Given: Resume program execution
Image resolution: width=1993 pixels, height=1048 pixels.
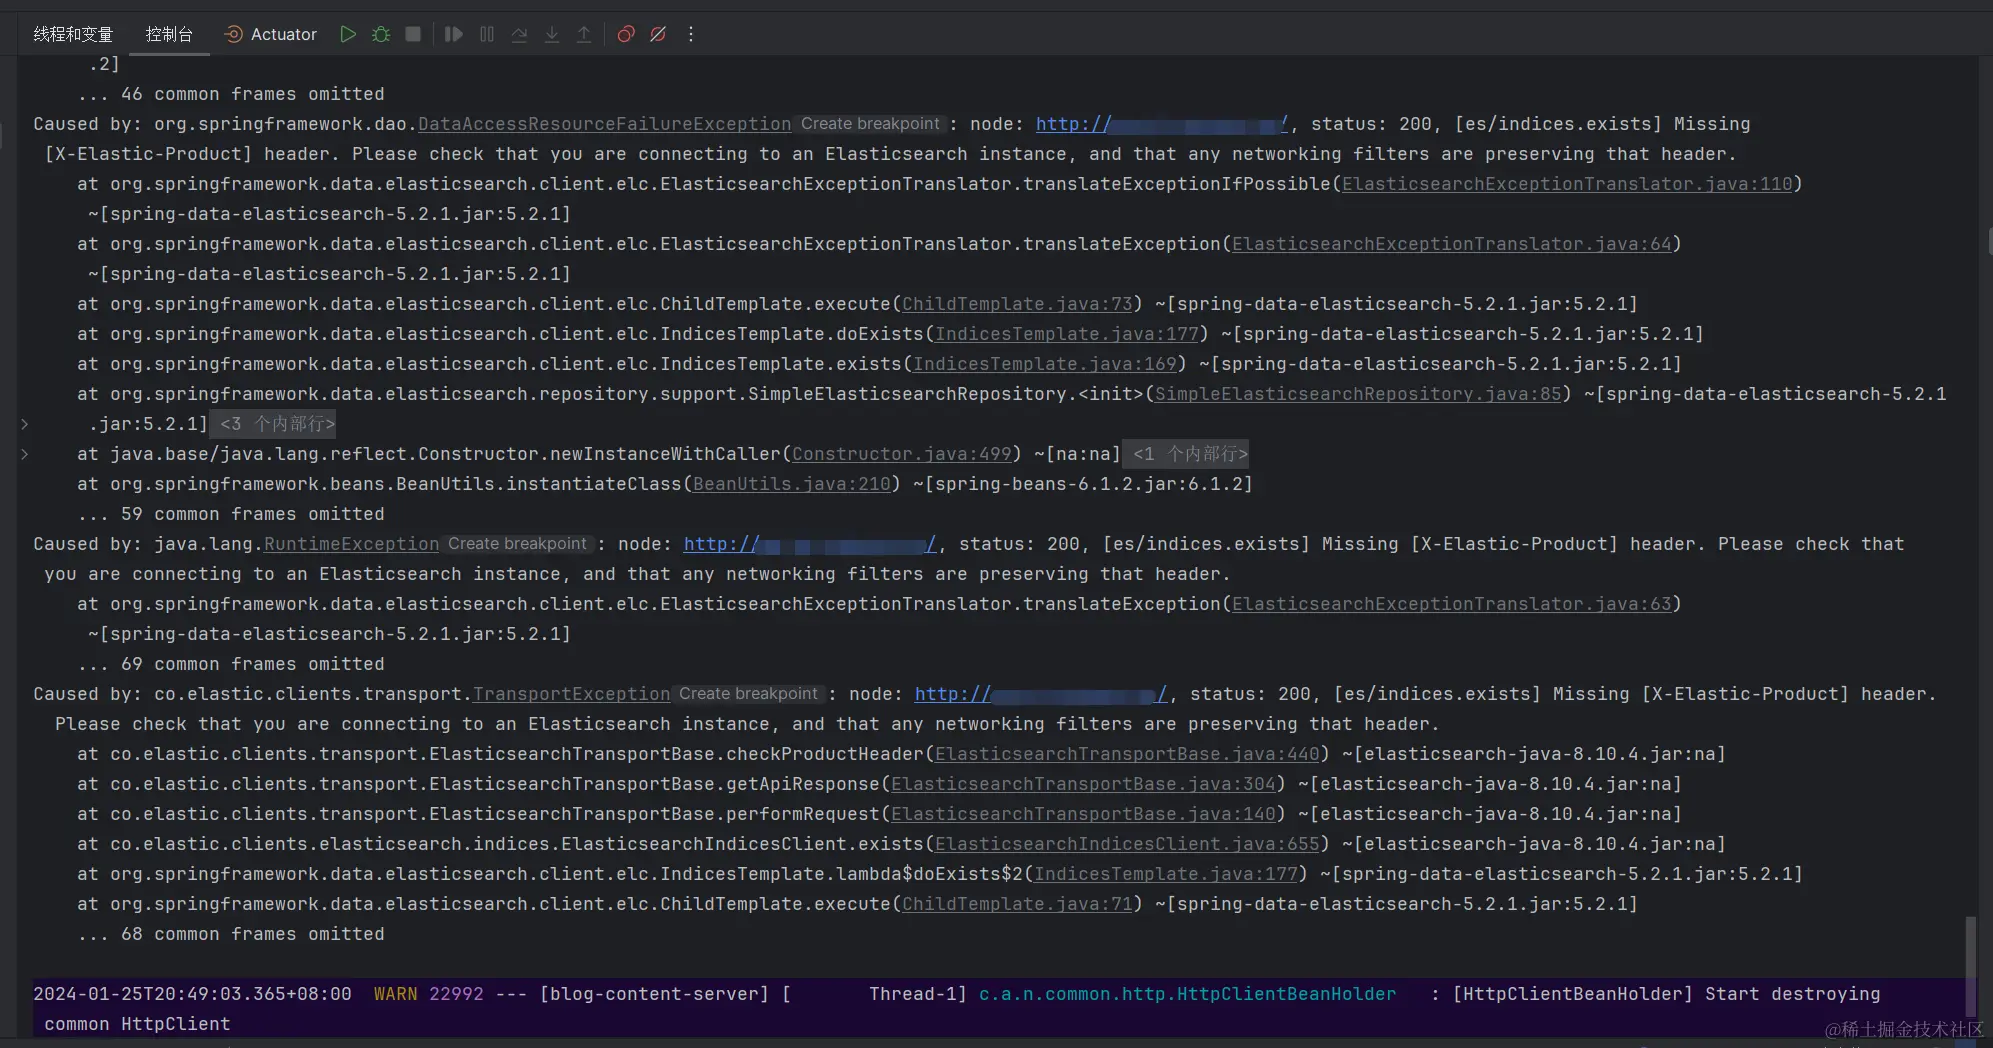Looking at the screenshot, I should 453,33.
